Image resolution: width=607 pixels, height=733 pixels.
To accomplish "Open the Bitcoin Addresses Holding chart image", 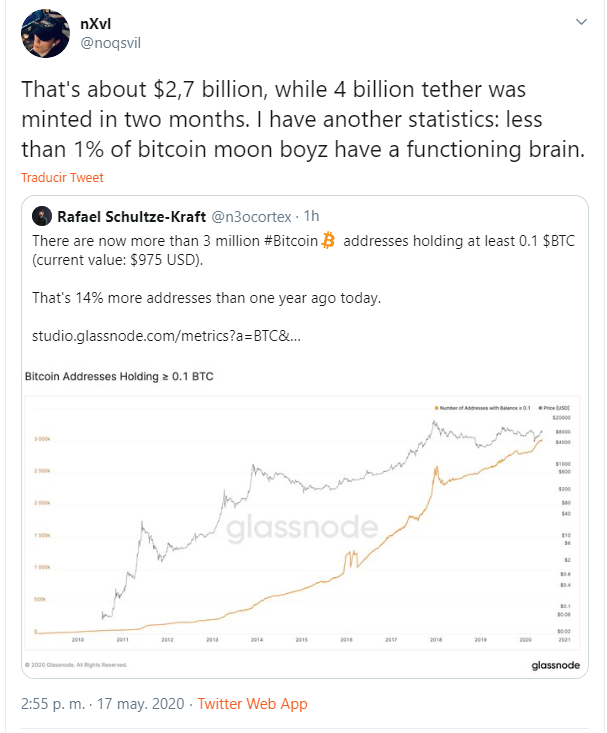I will [302, 522].
